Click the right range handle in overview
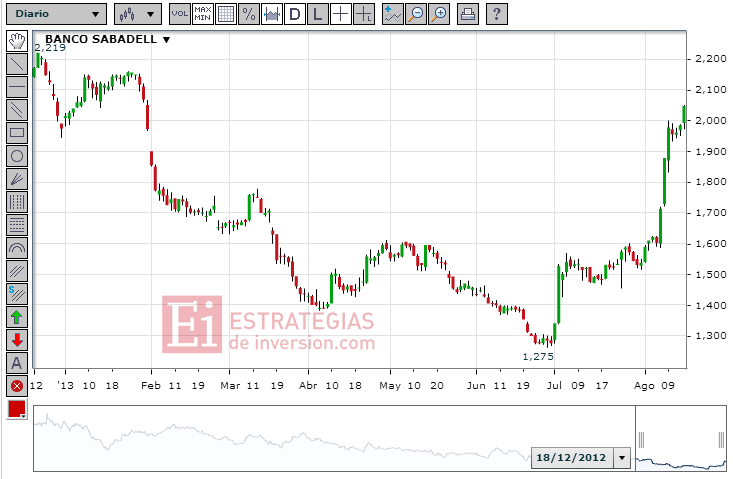Image resolution: width=733 pixels, height=479 pixels. click(x=722, y=440)
